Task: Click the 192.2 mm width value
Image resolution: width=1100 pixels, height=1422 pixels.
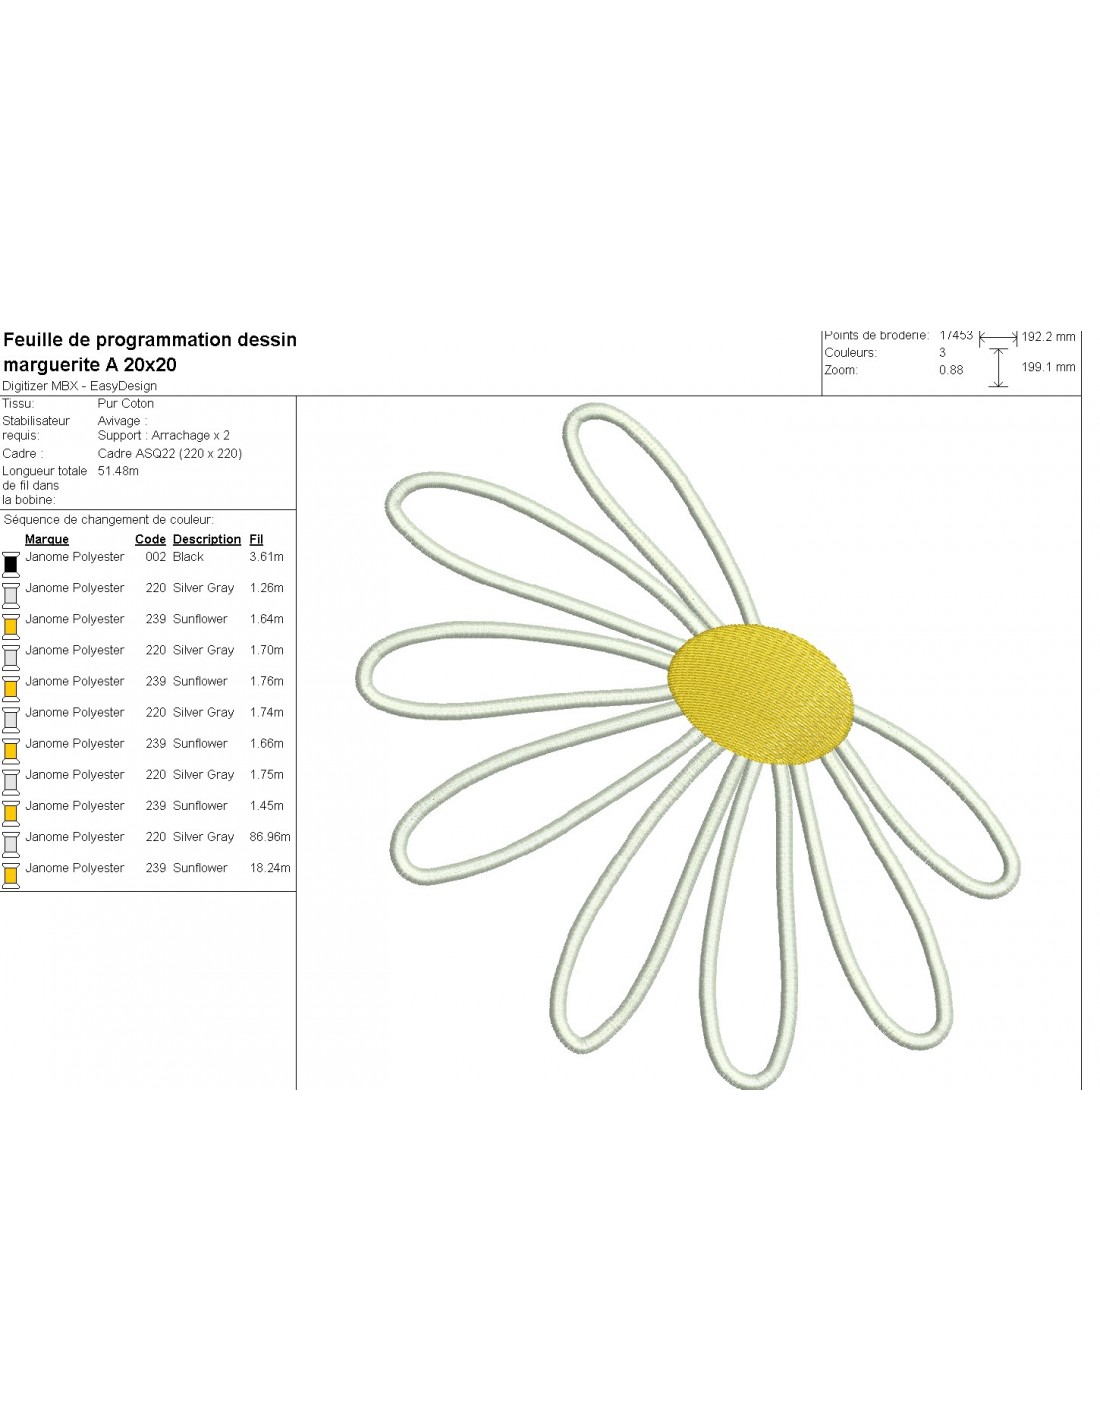Action: pos(1048,337)
